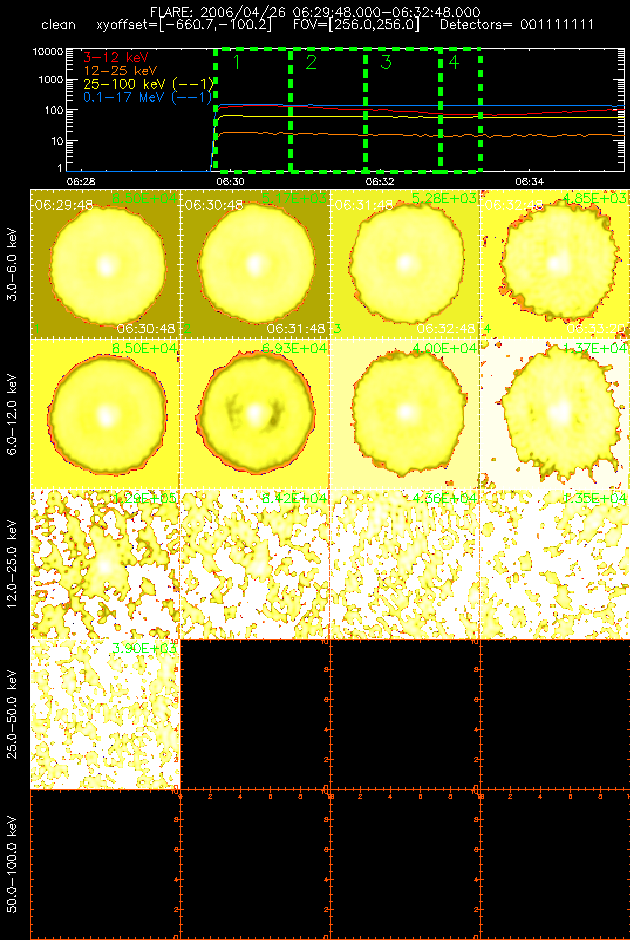Image resolution: width=630 pixels, height=940 pixels.
Task: Select the 12-25 keV legend entry
Action: point(119,71)
